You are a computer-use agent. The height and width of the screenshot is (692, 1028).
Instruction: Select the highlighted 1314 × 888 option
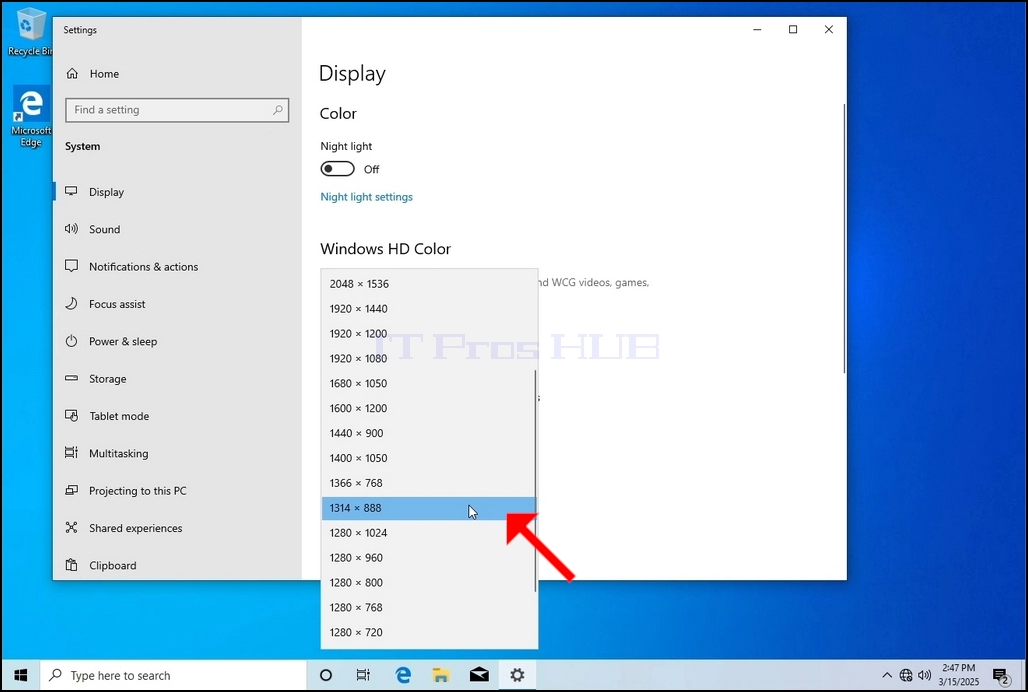(429, 508)
